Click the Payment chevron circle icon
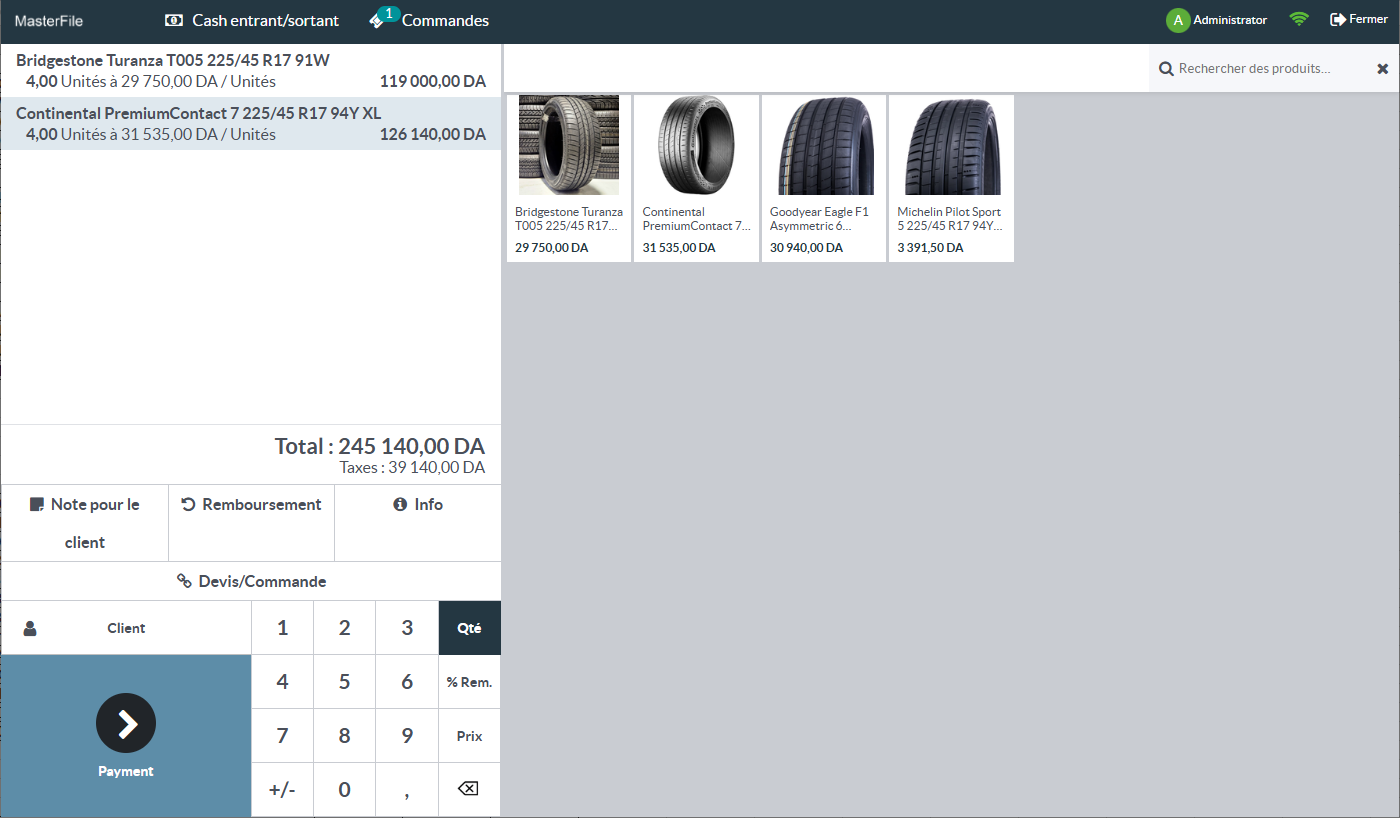 [126, 723]
